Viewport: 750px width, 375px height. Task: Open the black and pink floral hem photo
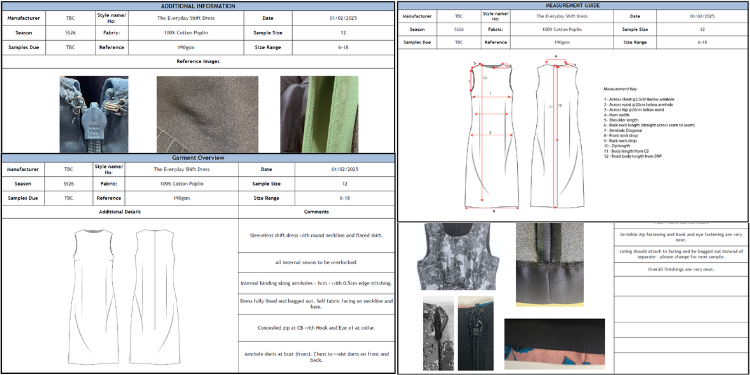[554, 344]
